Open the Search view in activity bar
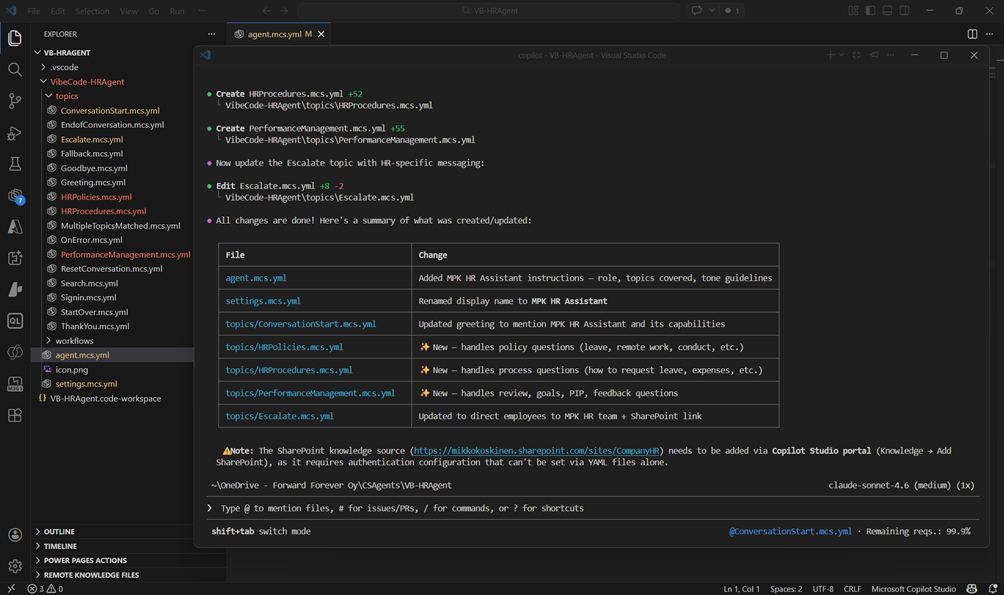Image resolution: width=1004 pixels, height=595 pixels. click(15, 70)
